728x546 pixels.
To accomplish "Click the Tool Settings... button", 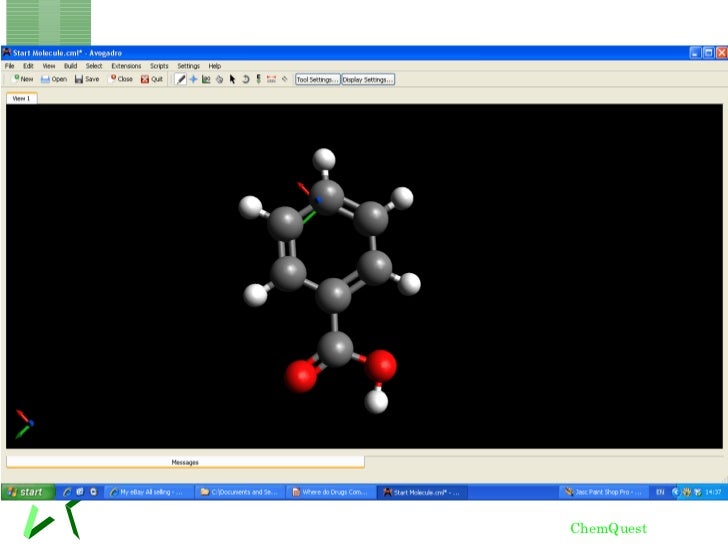I will coord(317,79).
